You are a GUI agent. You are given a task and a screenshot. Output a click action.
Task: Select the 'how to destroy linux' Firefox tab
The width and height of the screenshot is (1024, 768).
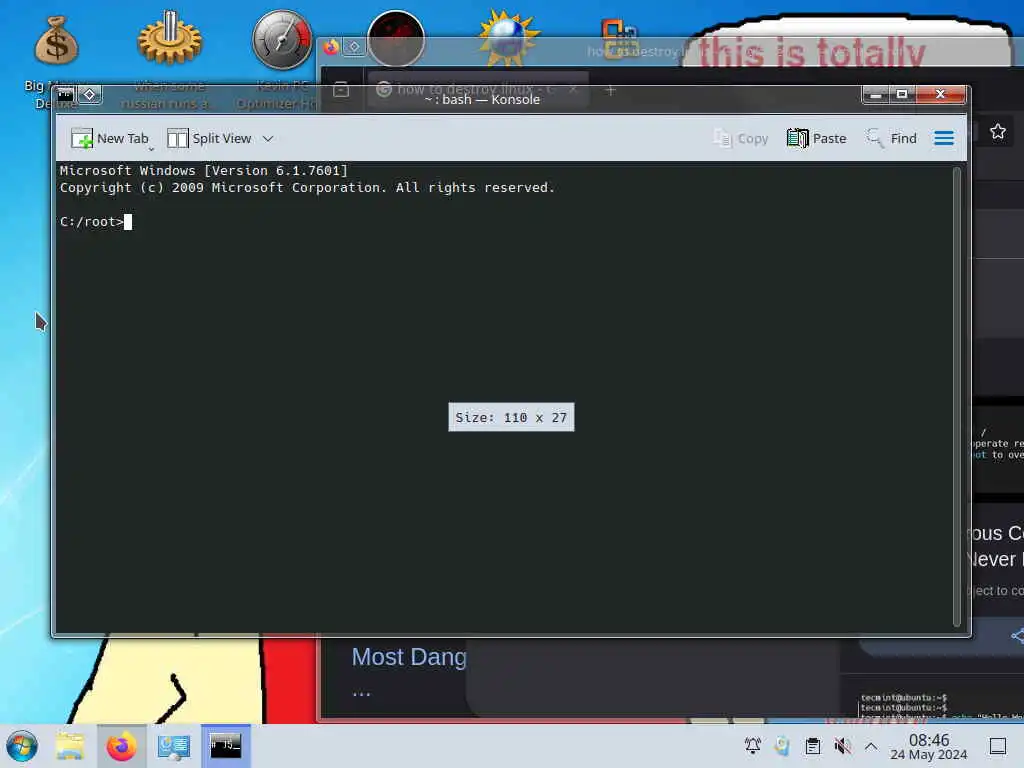click(478, 89)
